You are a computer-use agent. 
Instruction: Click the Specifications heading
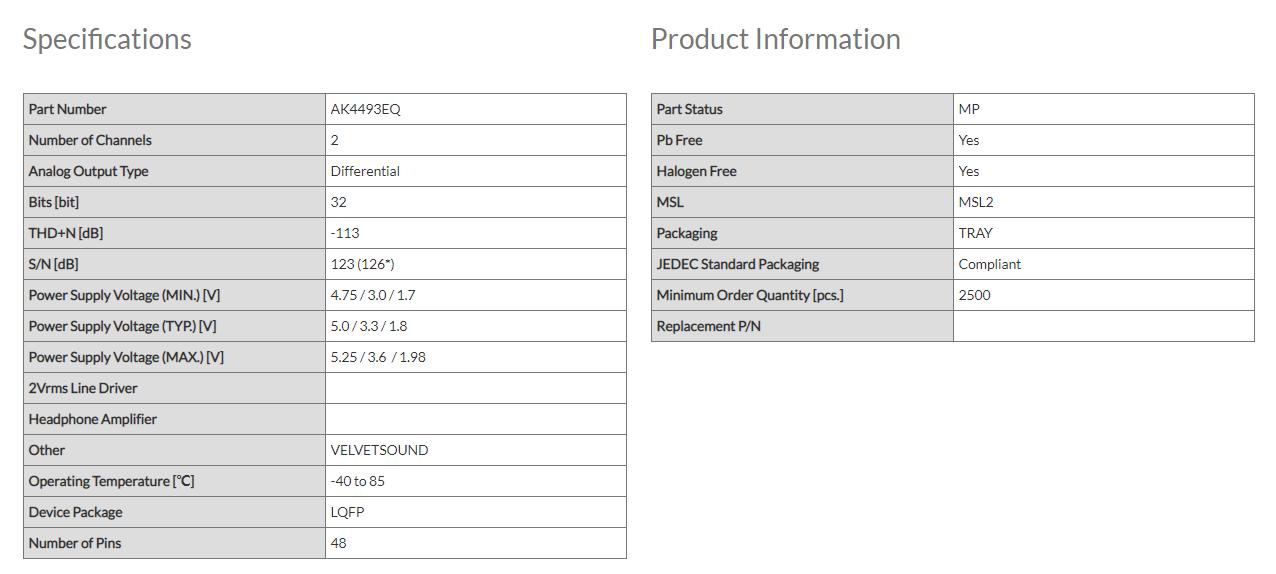(107, 39)
